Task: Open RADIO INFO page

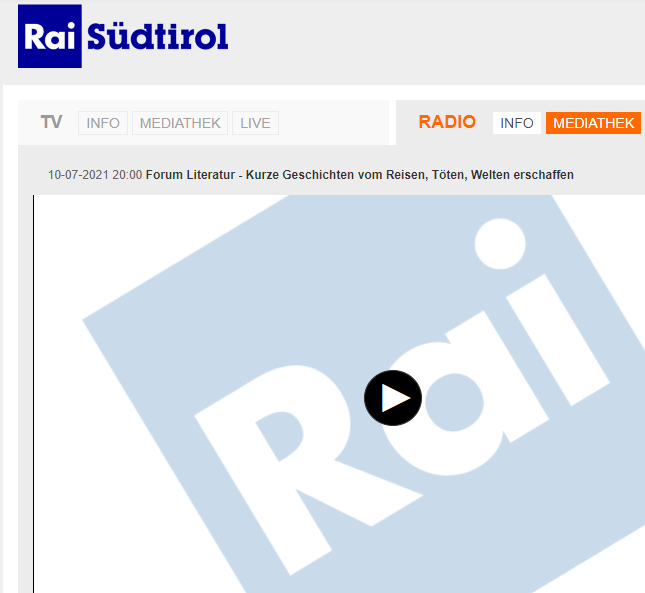Action: [x=517, y=123]
